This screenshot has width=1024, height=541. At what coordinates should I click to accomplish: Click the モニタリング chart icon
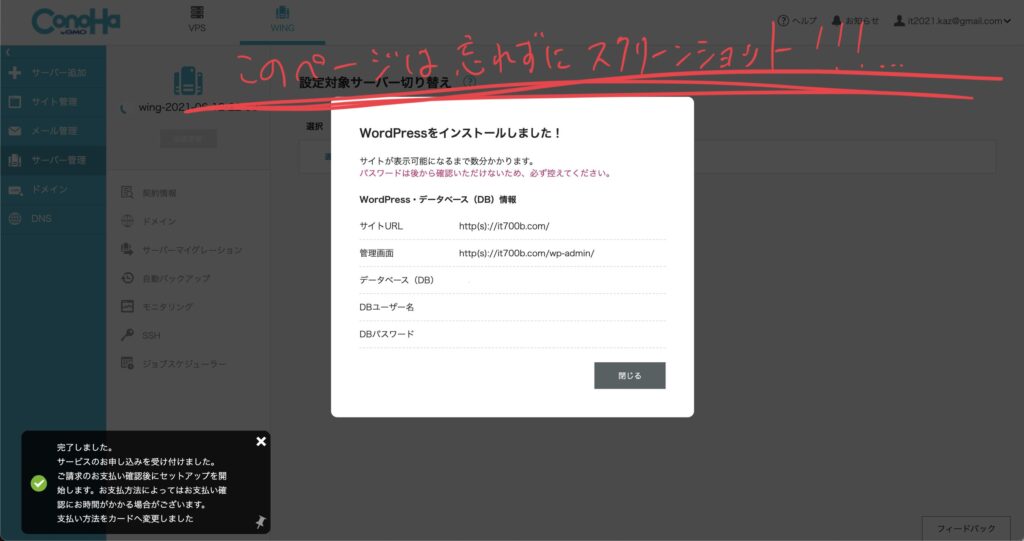(x=127, y=306)
